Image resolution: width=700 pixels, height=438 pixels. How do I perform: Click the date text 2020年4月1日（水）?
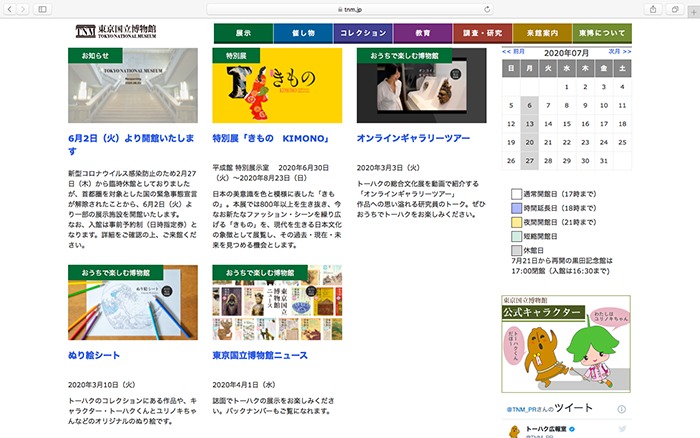[x=244, y=385]
